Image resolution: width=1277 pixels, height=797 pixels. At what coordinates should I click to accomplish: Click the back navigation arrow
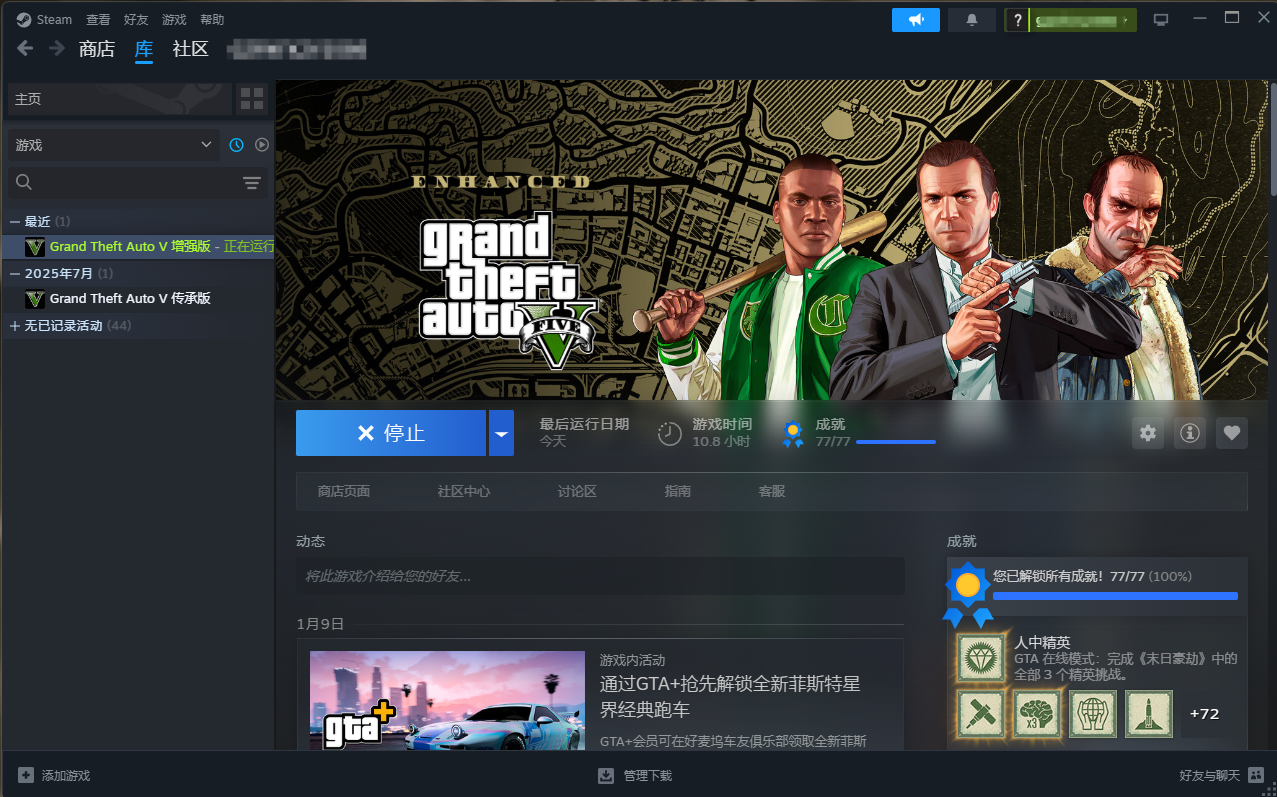25,49
